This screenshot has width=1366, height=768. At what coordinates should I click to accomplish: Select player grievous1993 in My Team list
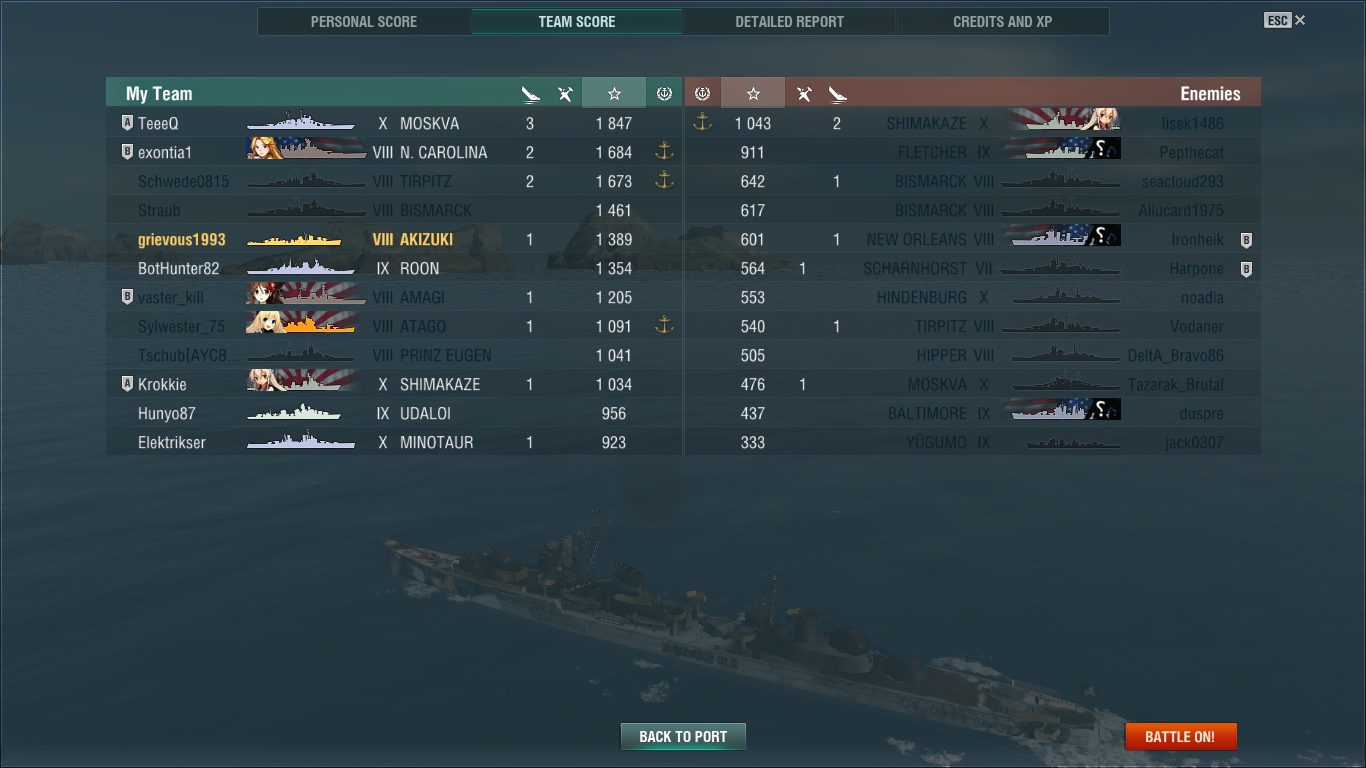point(394,239)
